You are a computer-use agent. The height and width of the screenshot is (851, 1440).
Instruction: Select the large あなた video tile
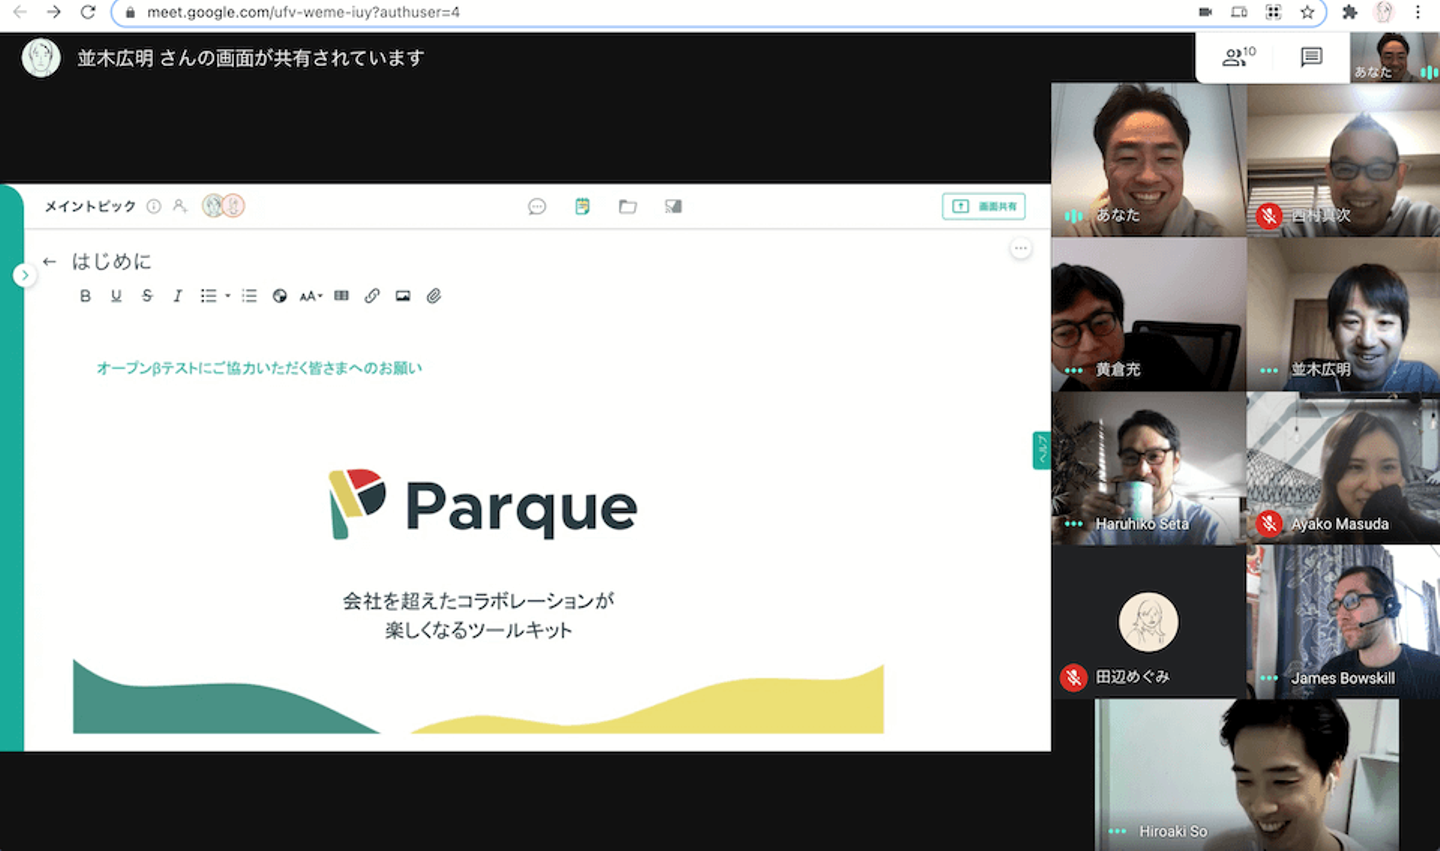pos(1148,159)
